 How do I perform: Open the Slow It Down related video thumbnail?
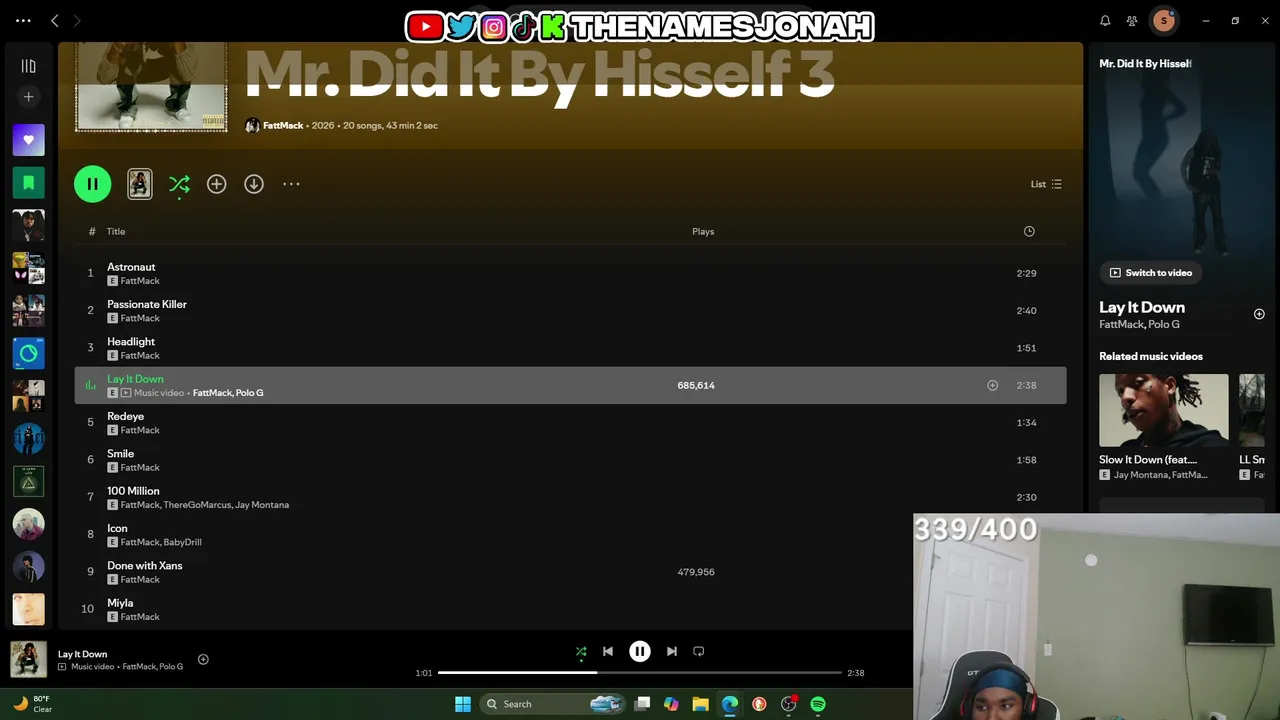click(x=1164, y=410)
